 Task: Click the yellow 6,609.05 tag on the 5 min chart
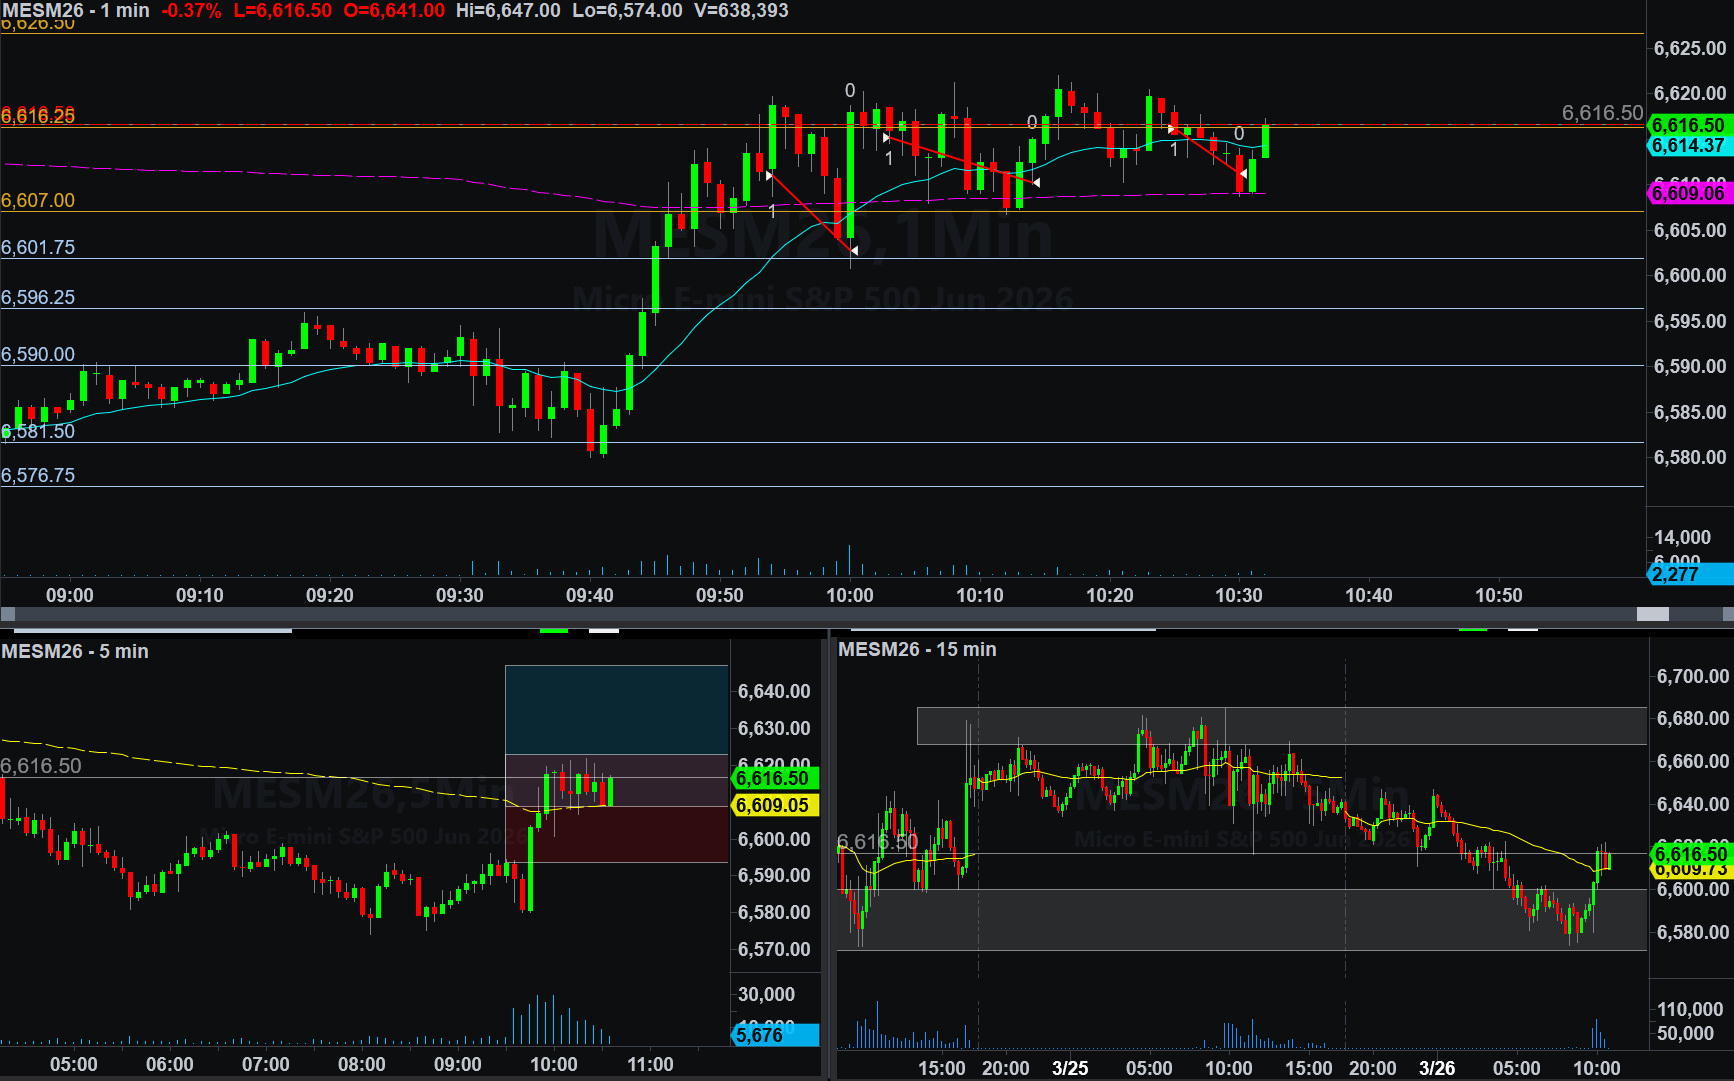point(773,805)
